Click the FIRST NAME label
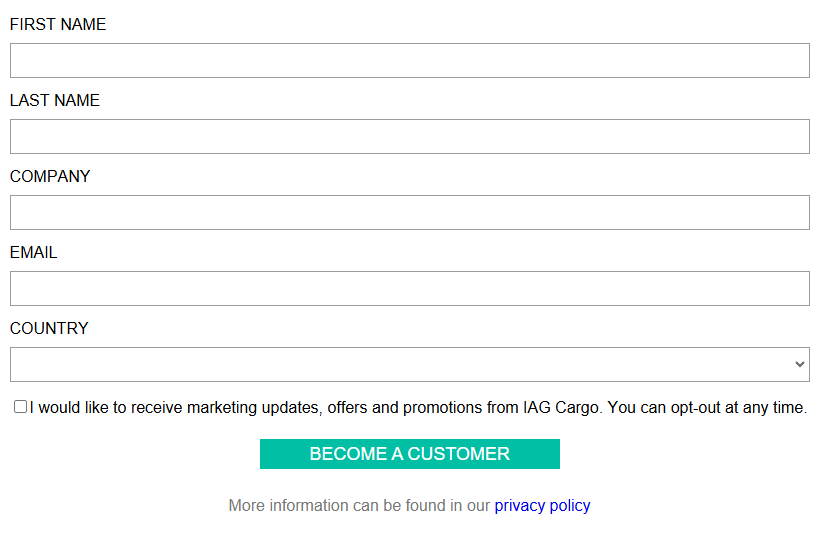The height and width of the screenshot is (548, 824). coord(58,25)
